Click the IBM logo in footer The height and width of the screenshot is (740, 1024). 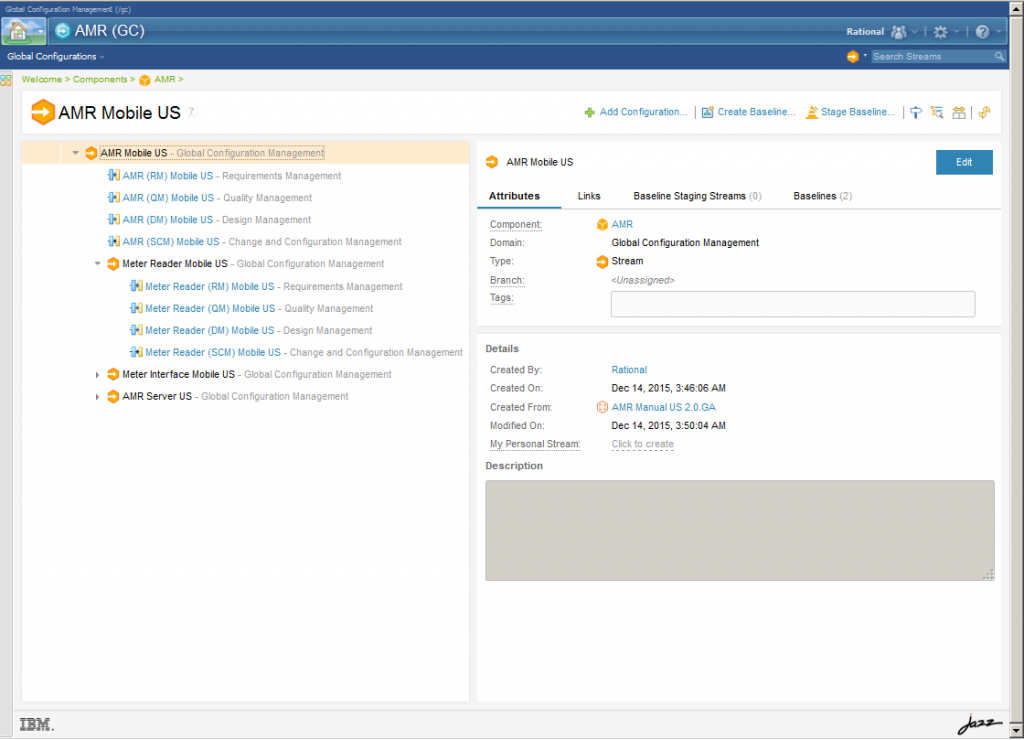tap(37, 724)
